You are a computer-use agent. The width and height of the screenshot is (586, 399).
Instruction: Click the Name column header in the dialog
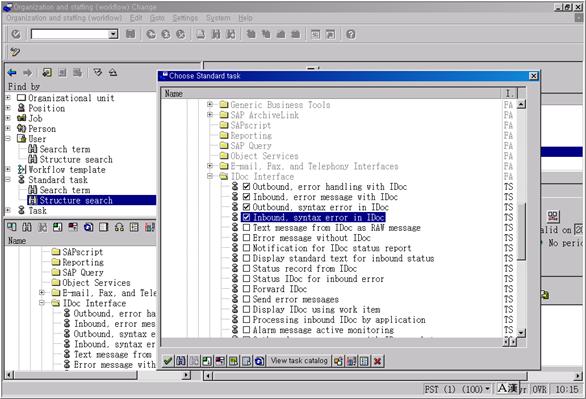coord(331,93)
